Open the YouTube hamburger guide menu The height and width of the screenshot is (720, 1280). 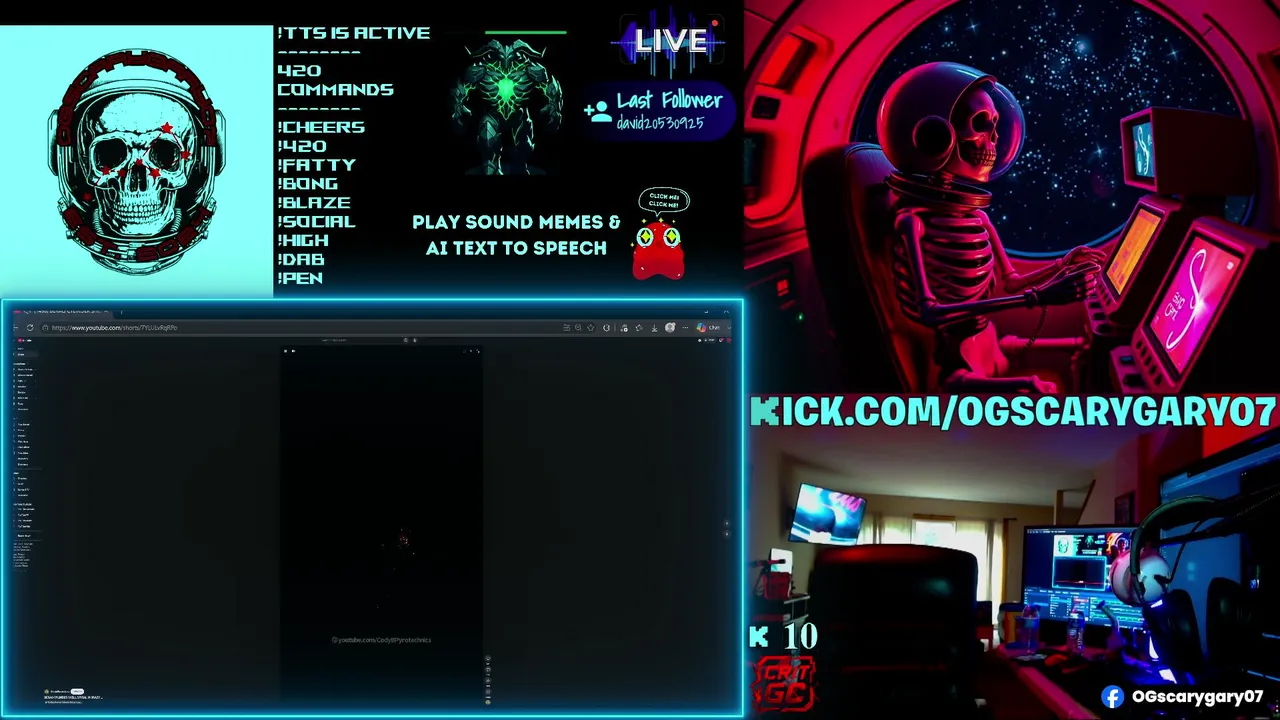(x=16, y=340)
